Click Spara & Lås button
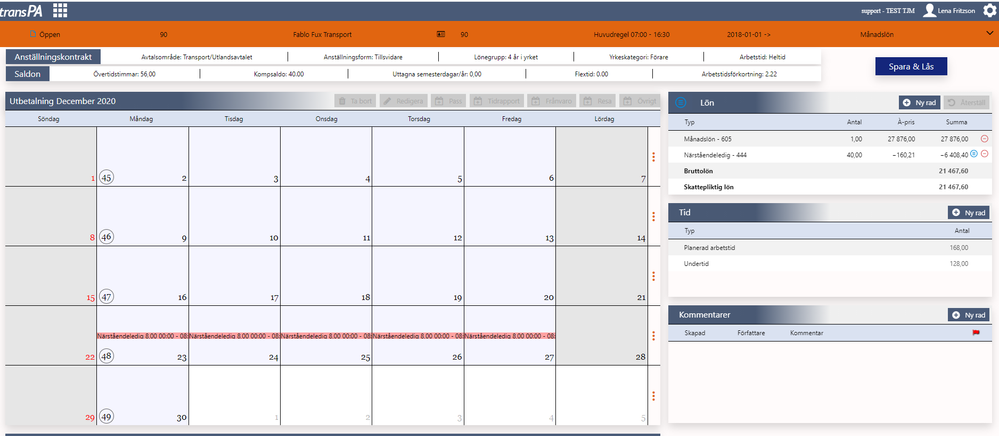Viewport: 999px width, 436px height. pos(911,66)
